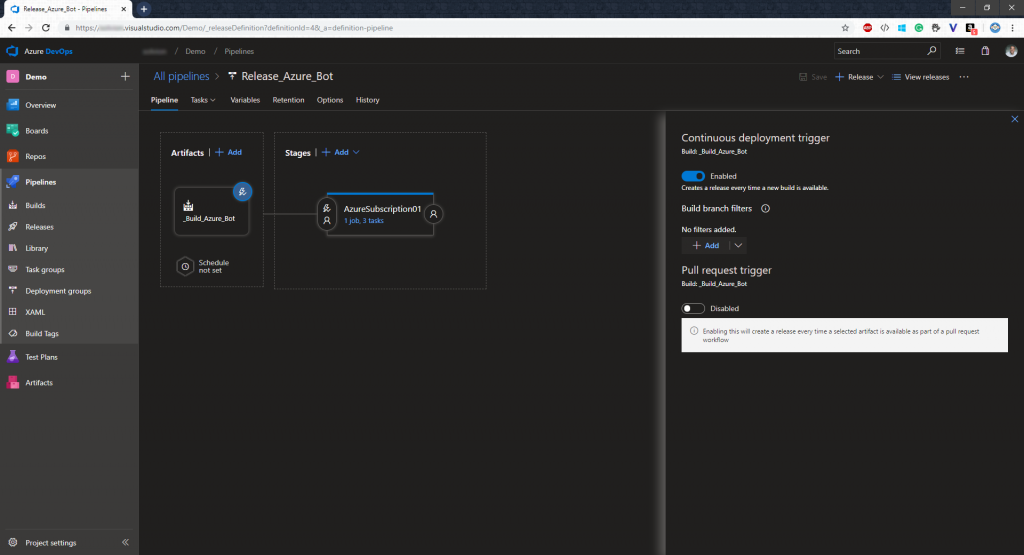The height and width of the screenshot is (555, 1024).
Task: Select the AzureSubscription01 stage card
Action: [x=381, y=214]
